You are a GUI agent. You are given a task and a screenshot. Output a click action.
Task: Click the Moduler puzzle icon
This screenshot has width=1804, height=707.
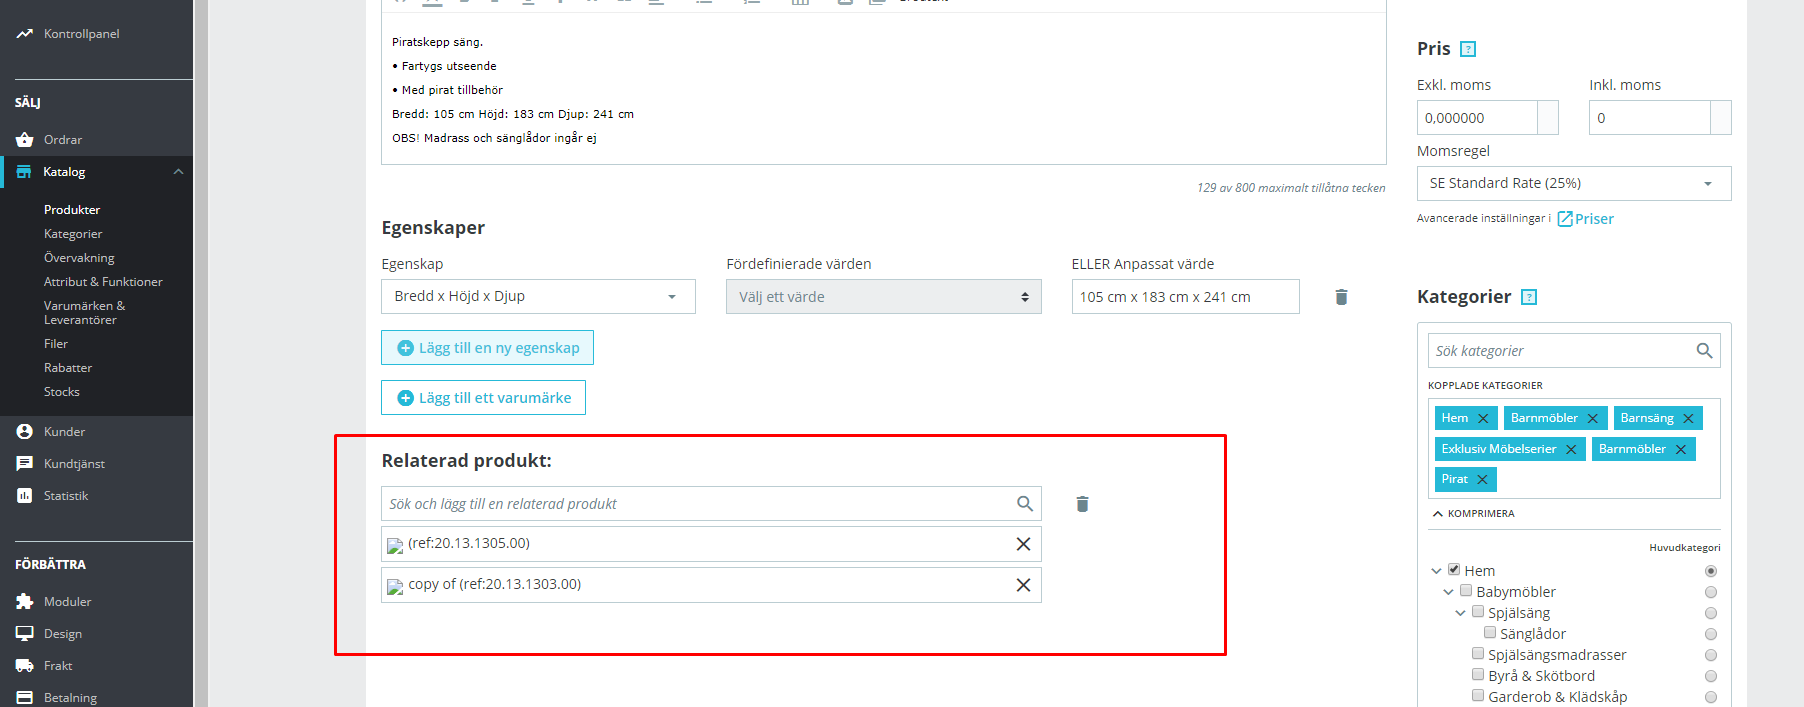25,602
